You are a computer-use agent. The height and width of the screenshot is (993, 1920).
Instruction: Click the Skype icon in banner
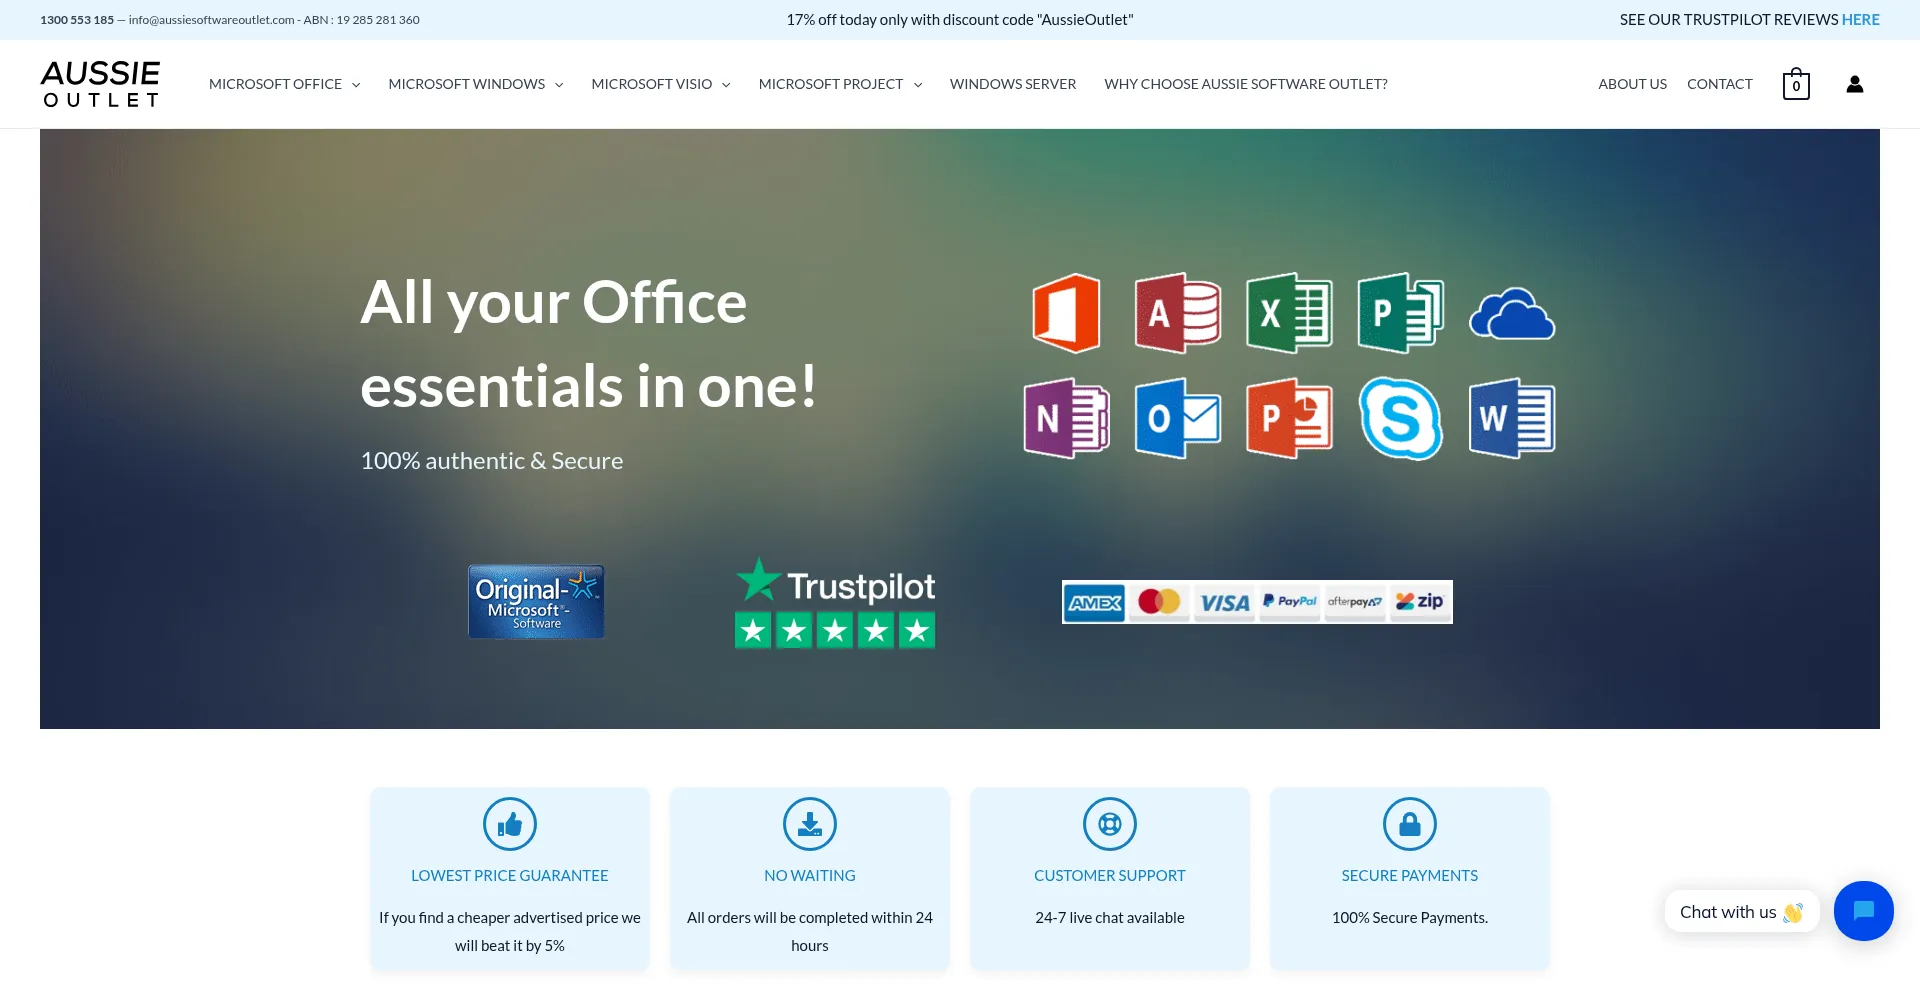(1400, 419)
